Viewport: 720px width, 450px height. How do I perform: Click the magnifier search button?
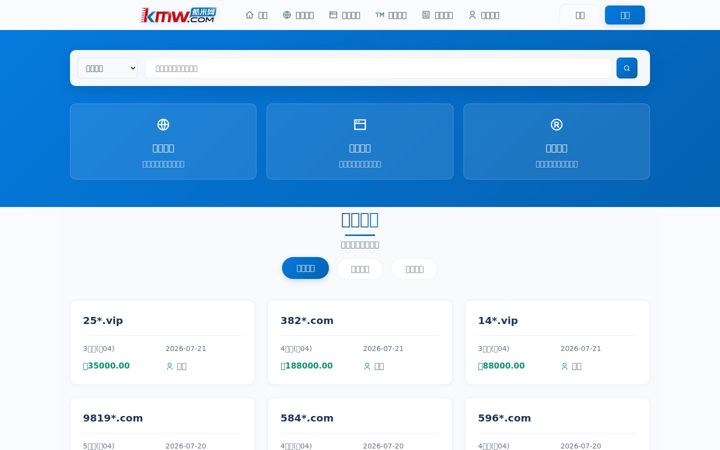627,68
